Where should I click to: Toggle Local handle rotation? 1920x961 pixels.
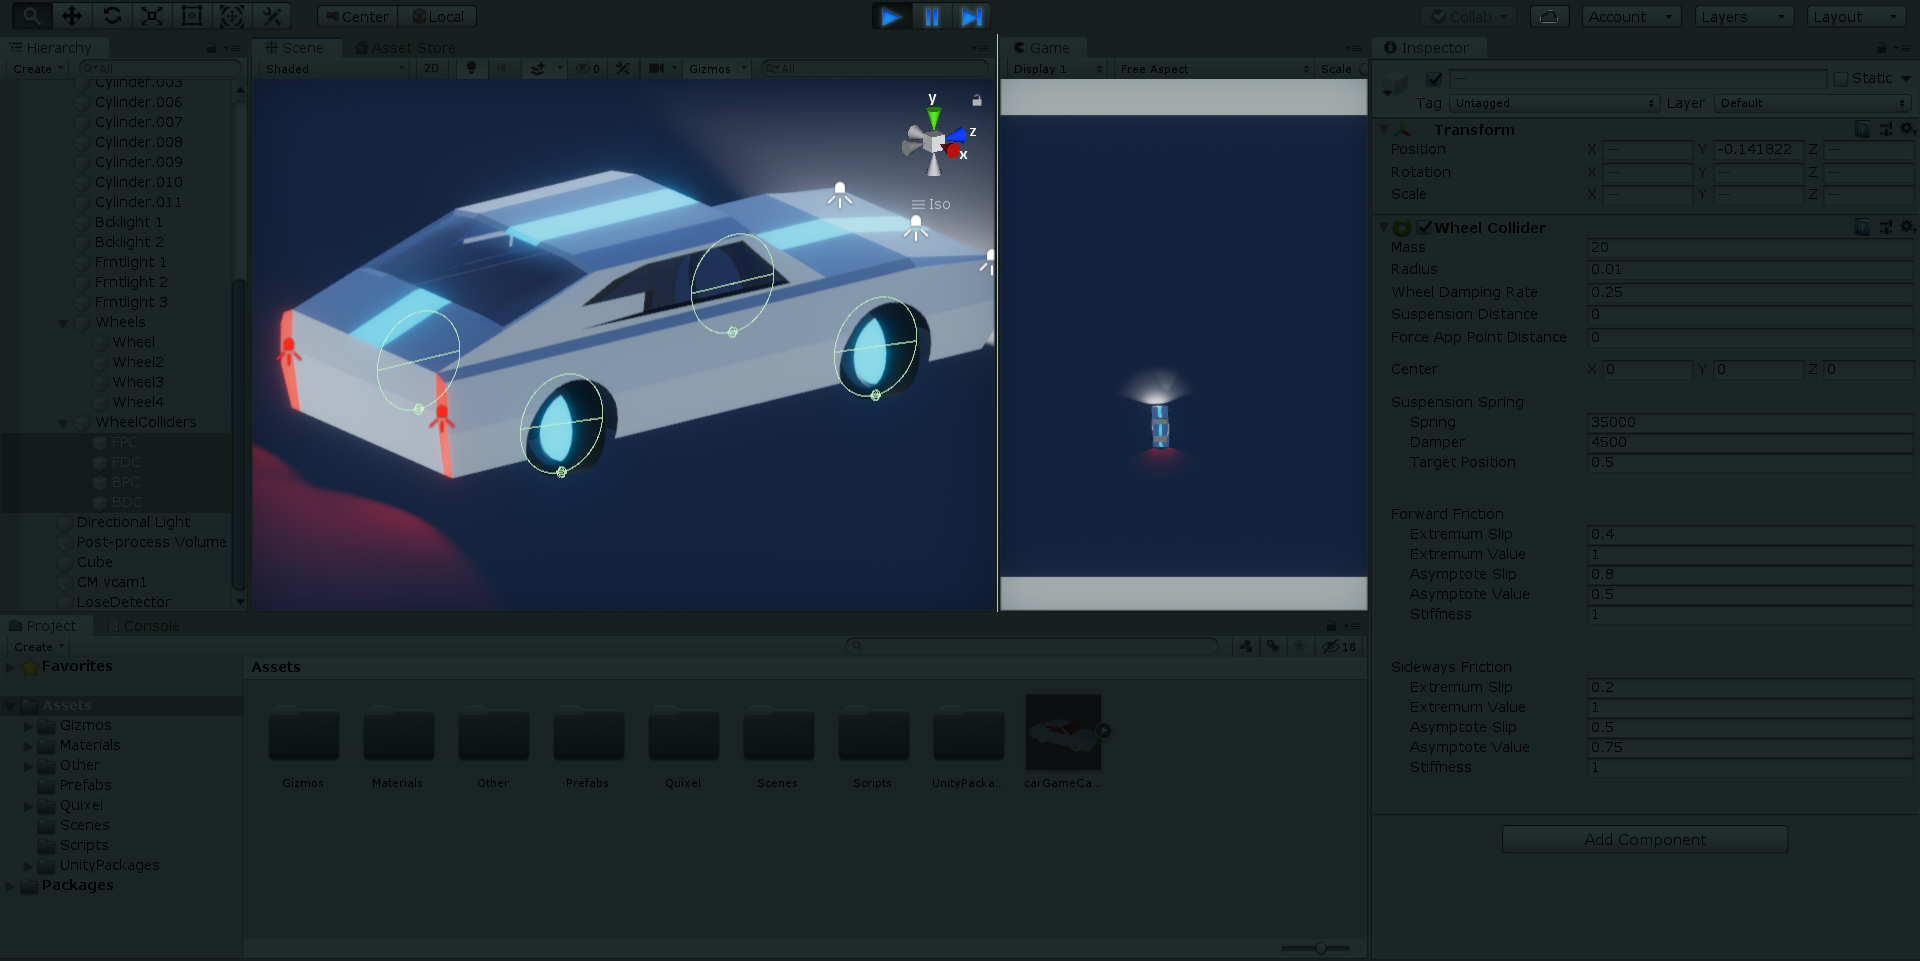tap(437, 17)
